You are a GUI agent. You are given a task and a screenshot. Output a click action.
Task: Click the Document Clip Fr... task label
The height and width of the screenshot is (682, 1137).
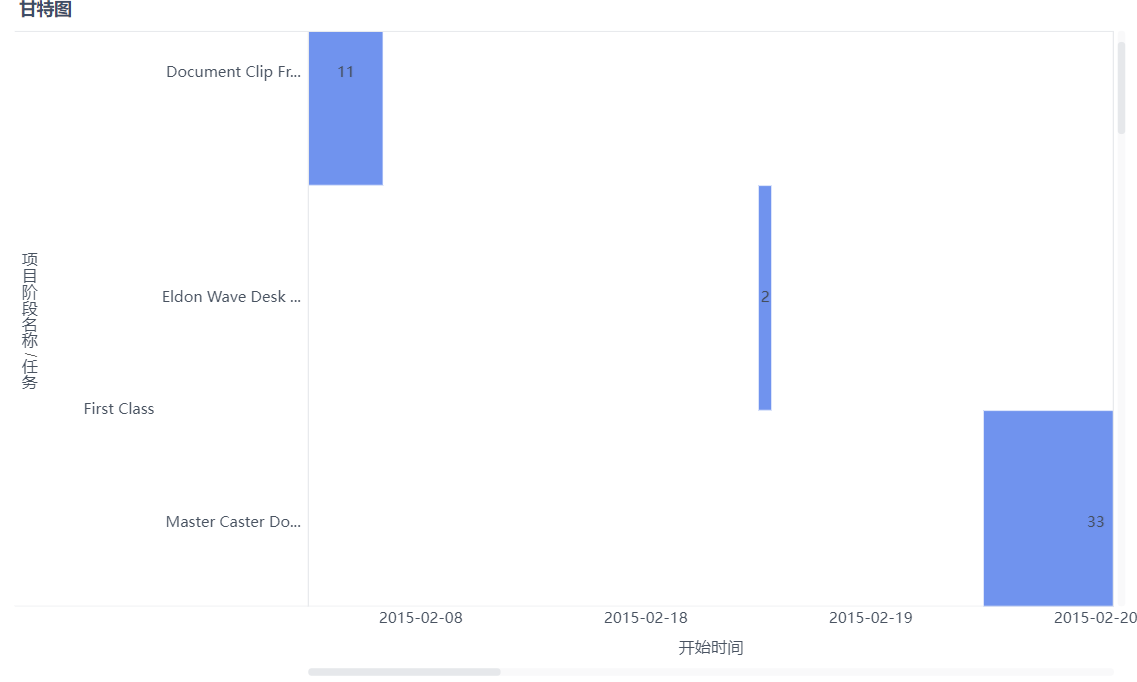pyautogui.click(x=233, y=72)
